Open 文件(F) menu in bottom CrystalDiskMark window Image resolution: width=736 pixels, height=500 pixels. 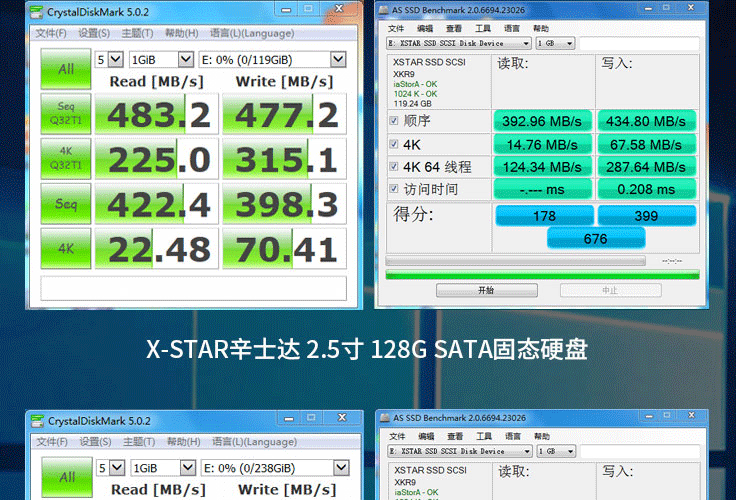pyautogui.click(x=52, y=442)
